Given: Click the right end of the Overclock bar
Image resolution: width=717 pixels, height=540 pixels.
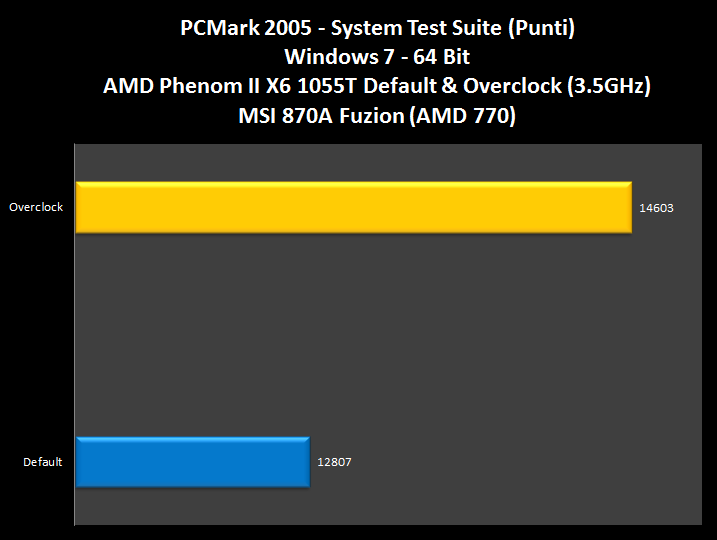Looking at the screenshot, I should [628, 207].
